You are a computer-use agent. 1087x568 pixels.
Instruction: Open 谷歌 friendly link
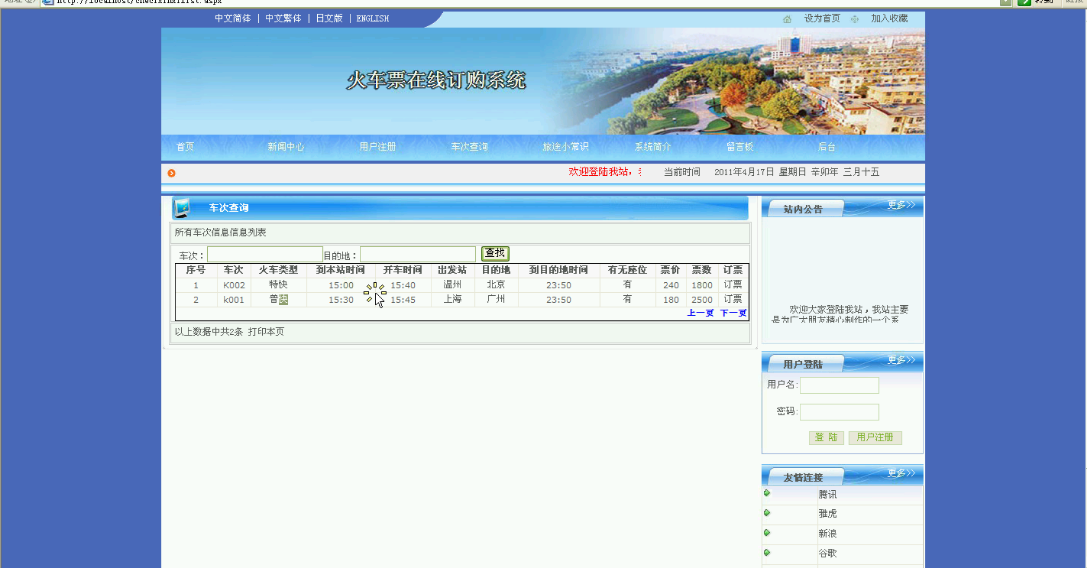[828, 553]
